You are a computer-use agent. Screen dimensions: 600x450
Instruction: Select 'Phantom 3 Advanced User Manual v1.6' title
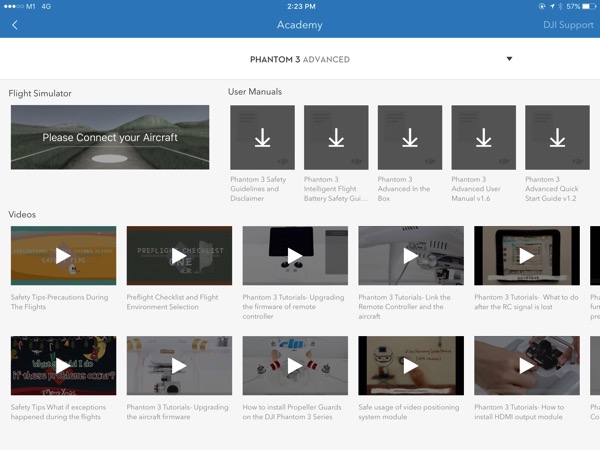tap(476, 189)
